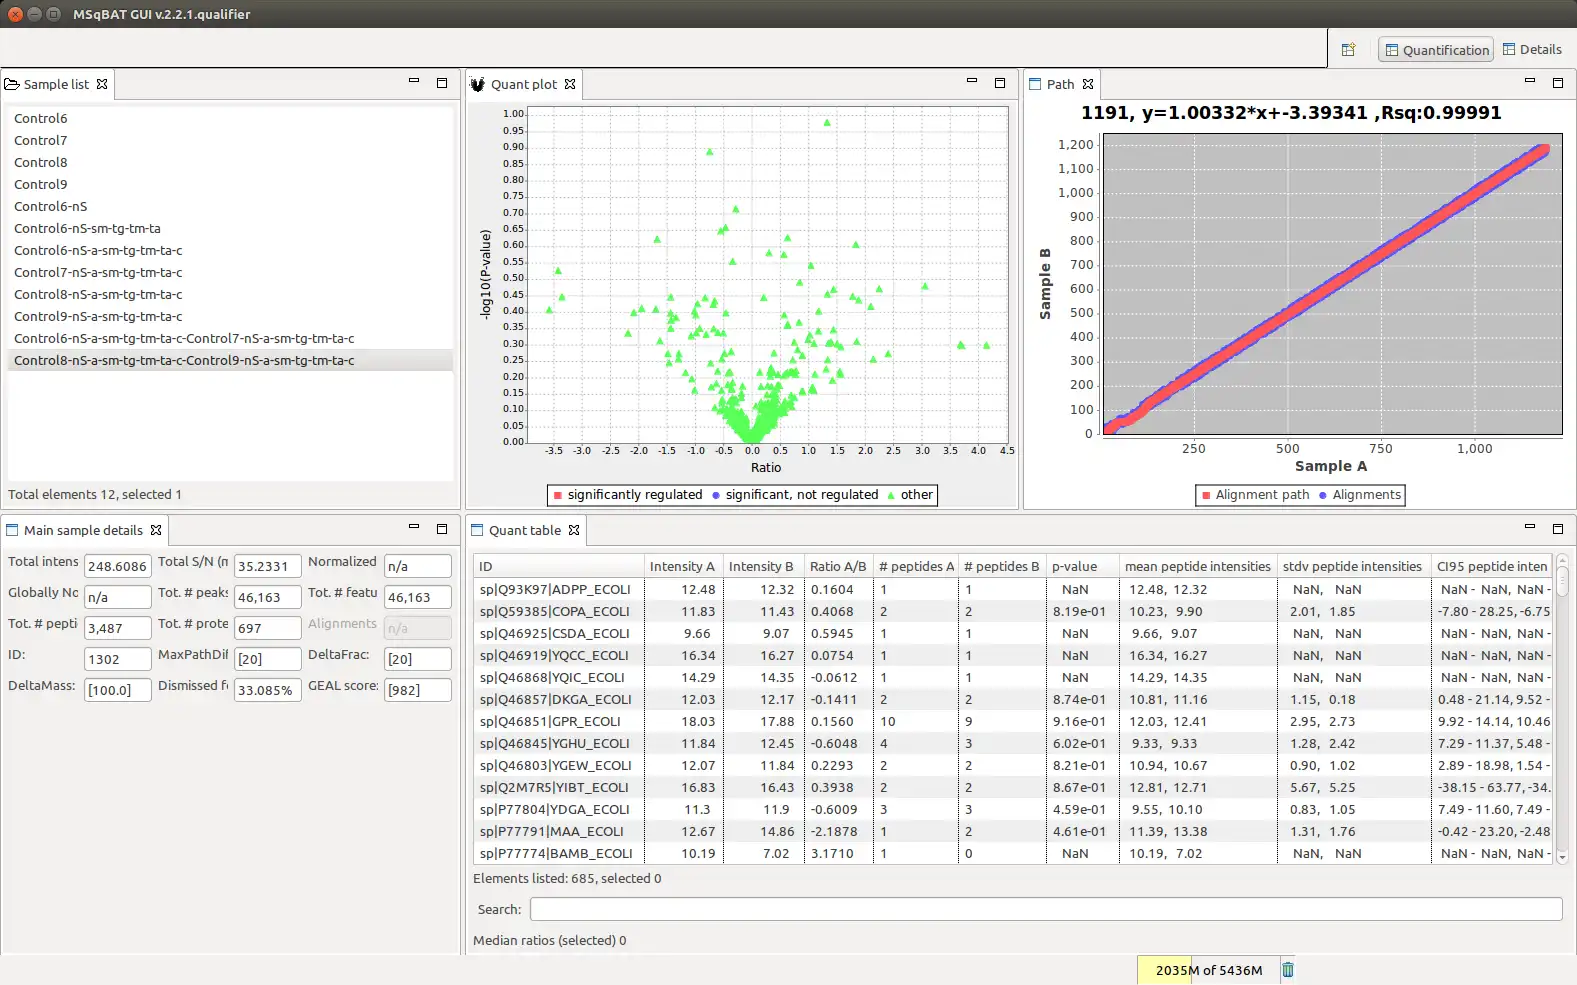Select the Main sample details tab

[83, 531]
